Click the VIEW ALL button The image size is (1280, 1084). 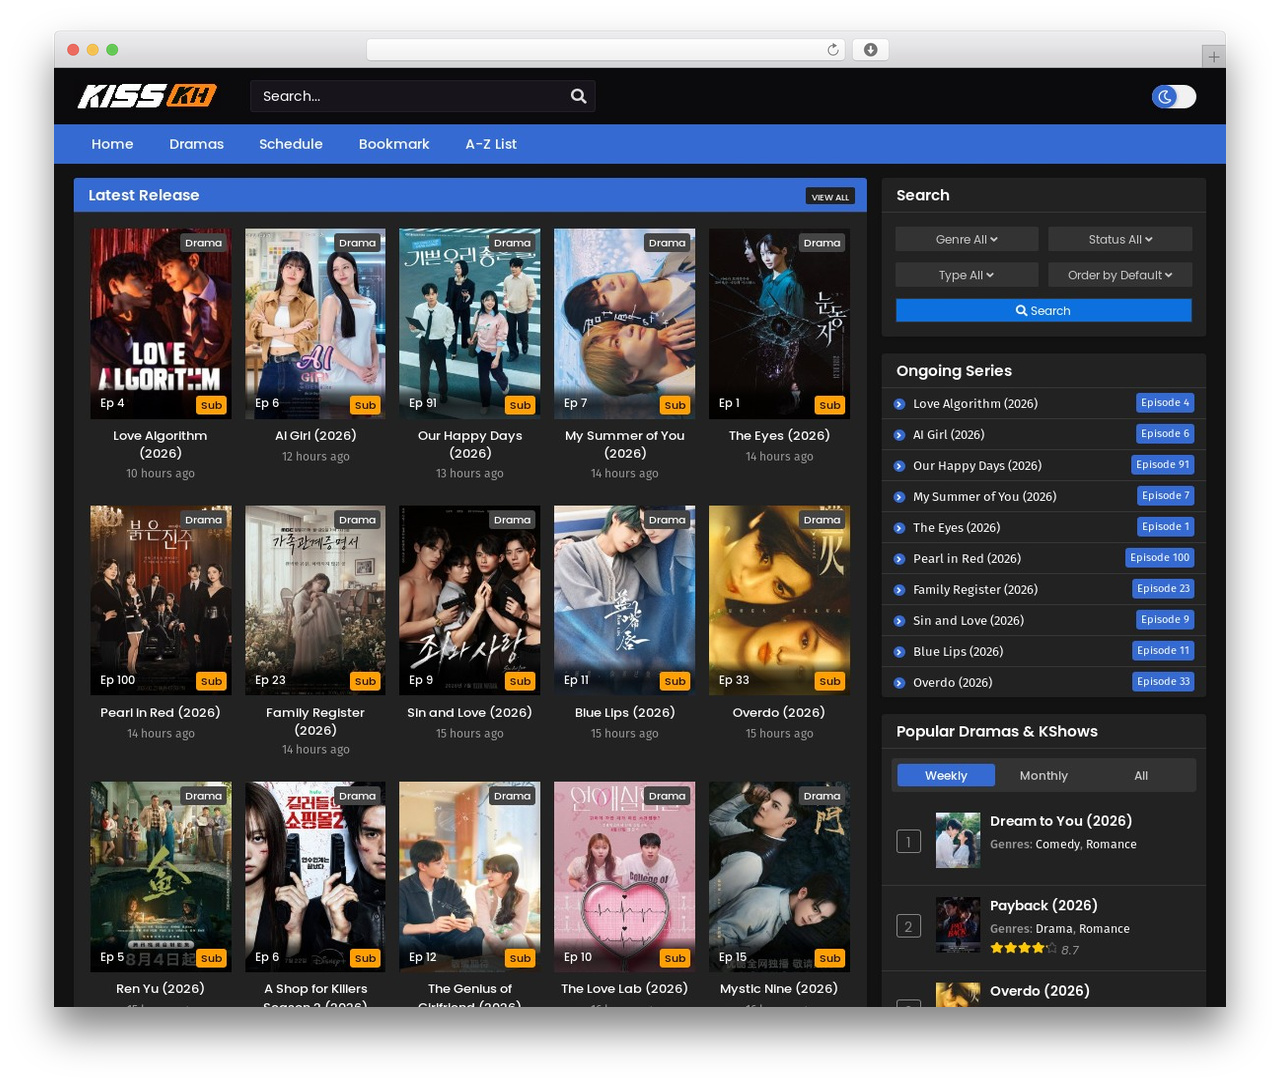pyautogui.click(x=830, y=196)
